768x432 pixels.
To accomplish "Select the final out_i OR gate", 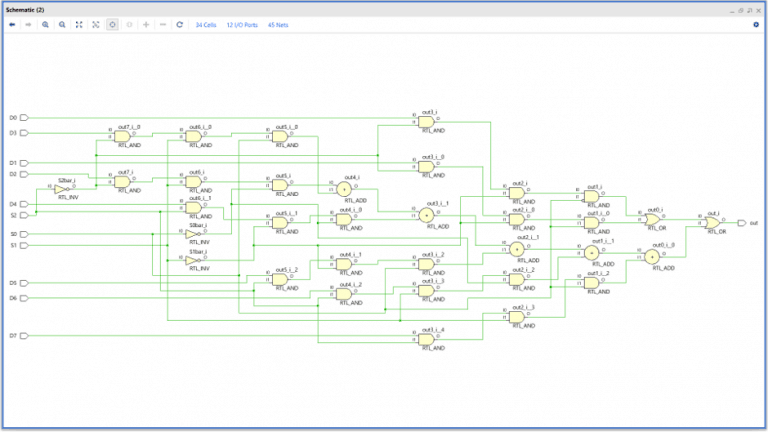I will point(712,223).
